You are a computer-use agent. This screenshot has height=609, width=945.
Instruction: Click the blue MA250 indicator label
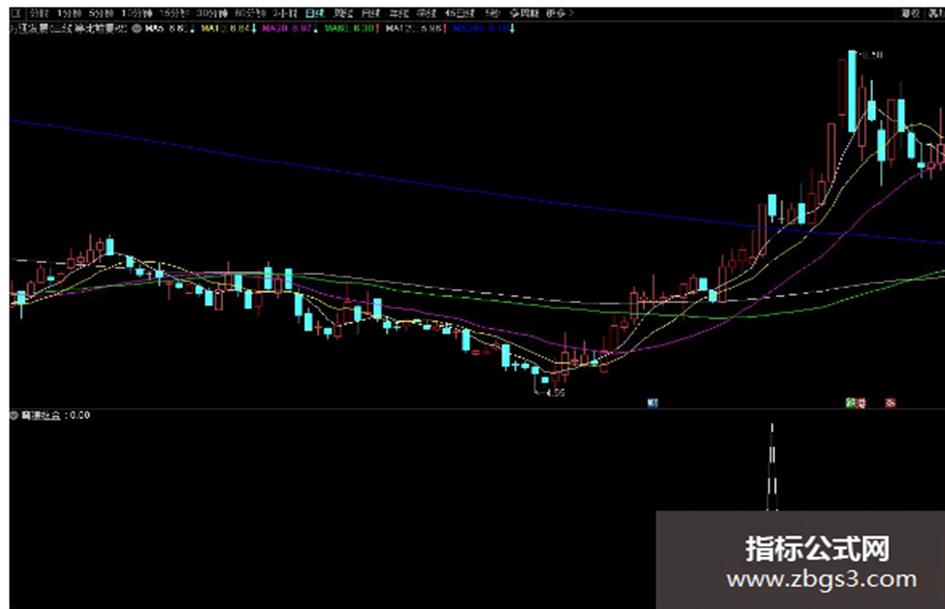click(x=483, y=28)
